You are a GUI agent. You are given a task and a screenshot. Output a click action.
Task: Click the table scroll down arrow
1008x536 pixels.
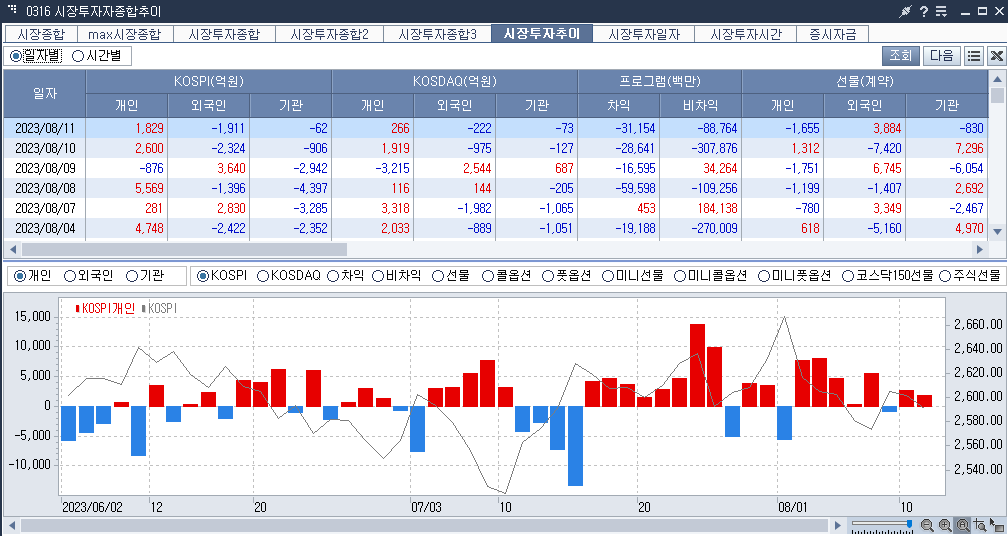click(x=997, y=231)
